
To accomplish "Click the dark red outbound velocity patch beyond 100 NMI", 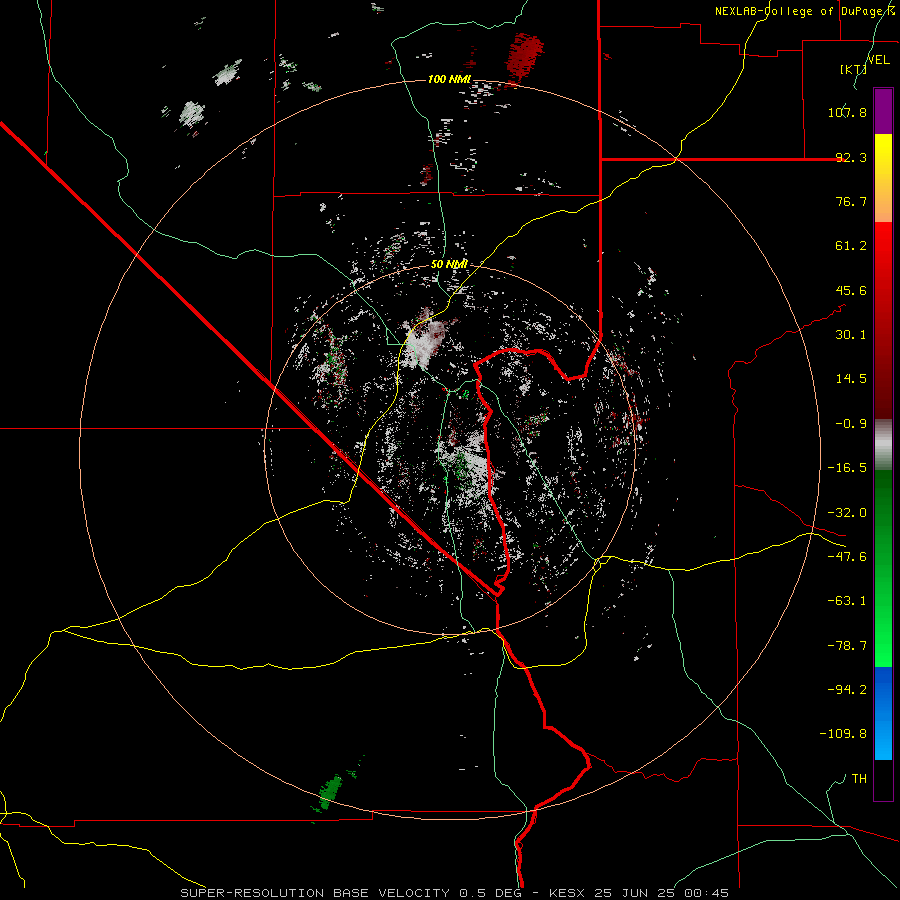I will [x=524, y=56].
